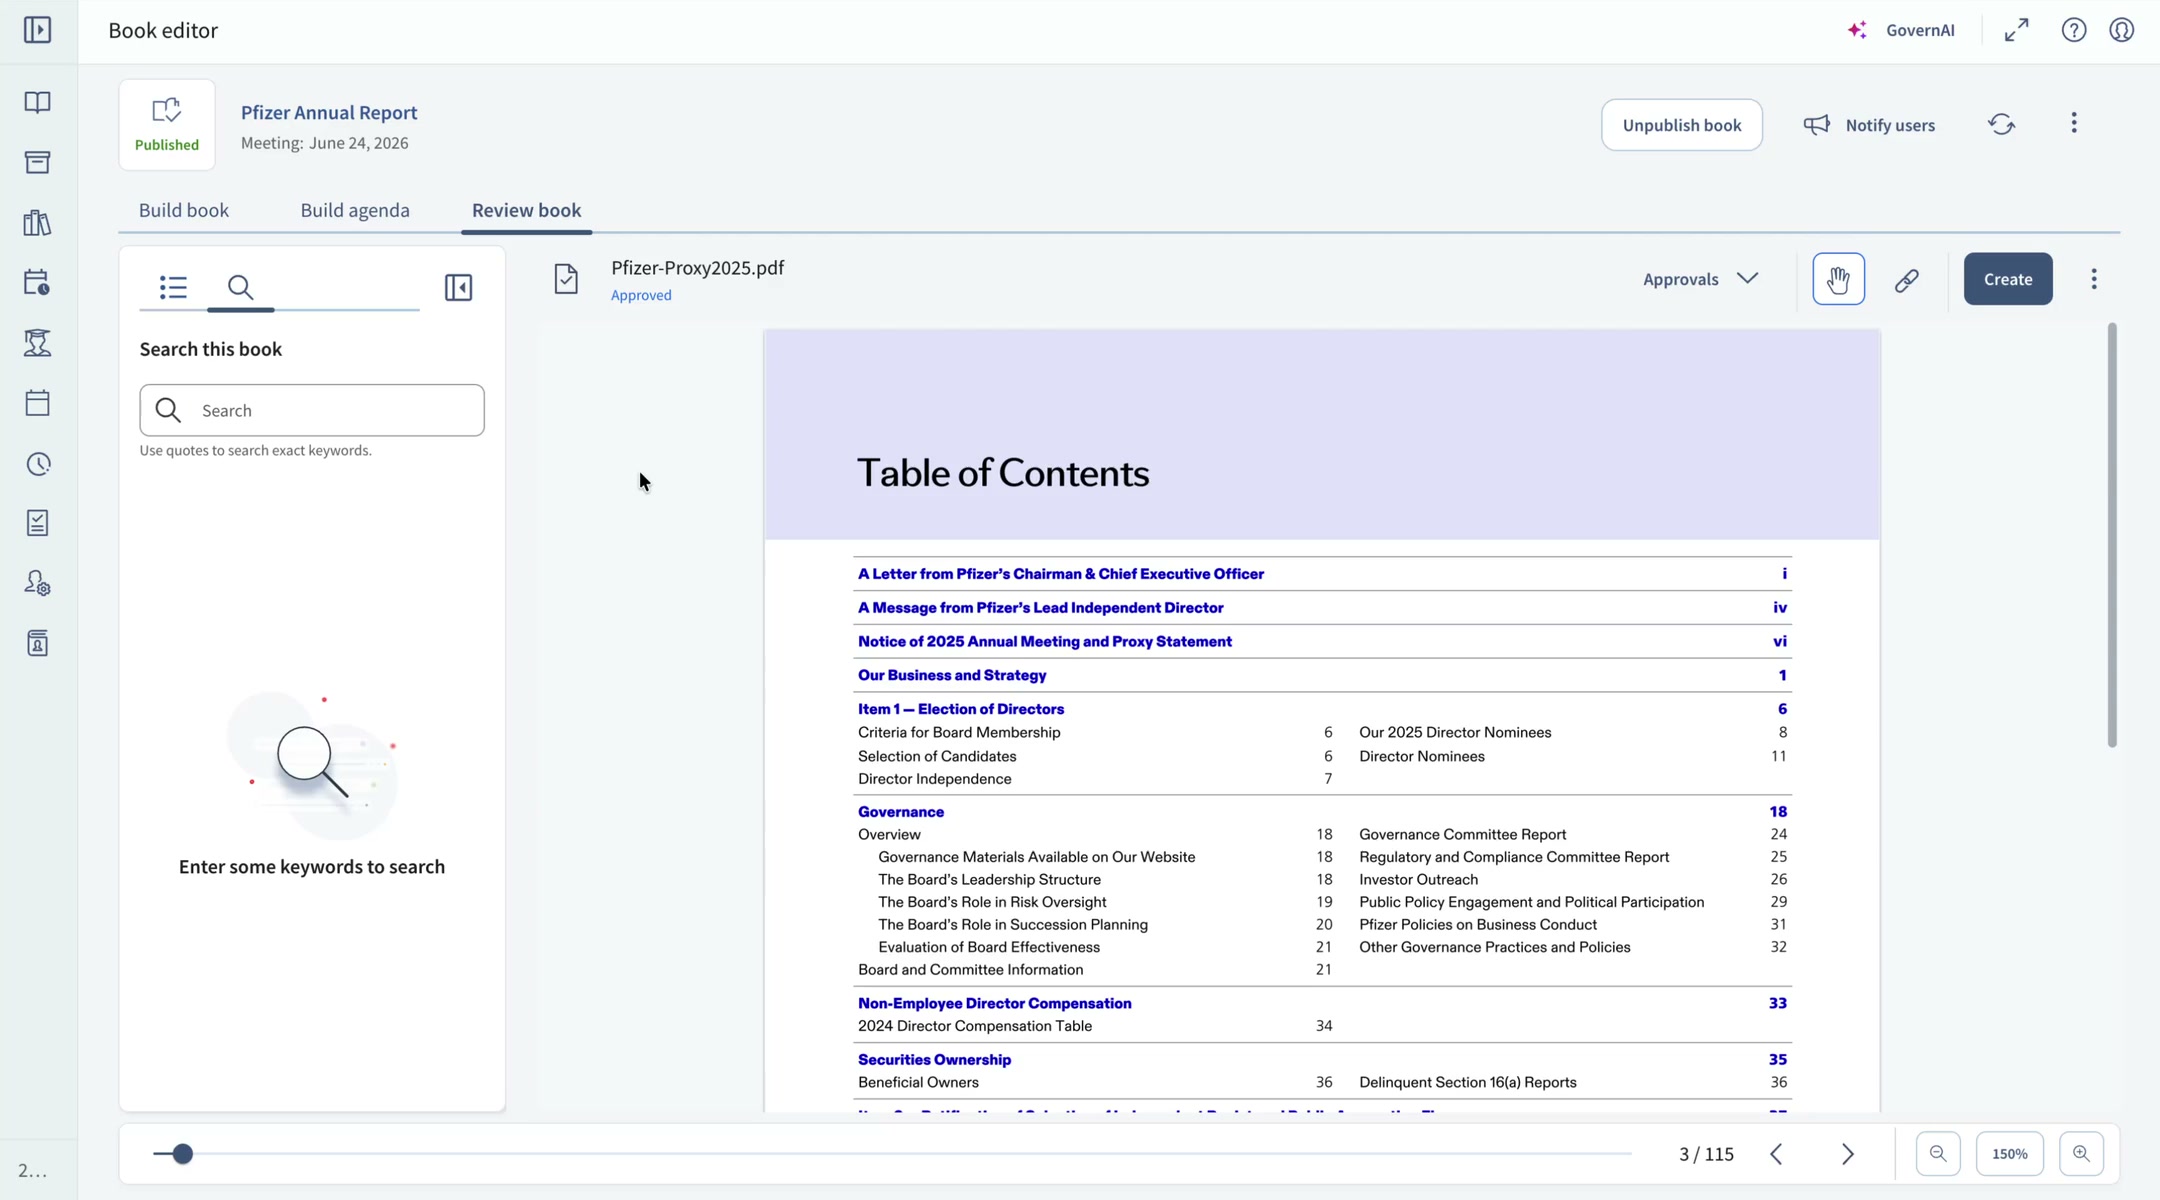Click the Search this book input field
The height and width of the screenshot is (1200, 2160).
tap(312, 410)
